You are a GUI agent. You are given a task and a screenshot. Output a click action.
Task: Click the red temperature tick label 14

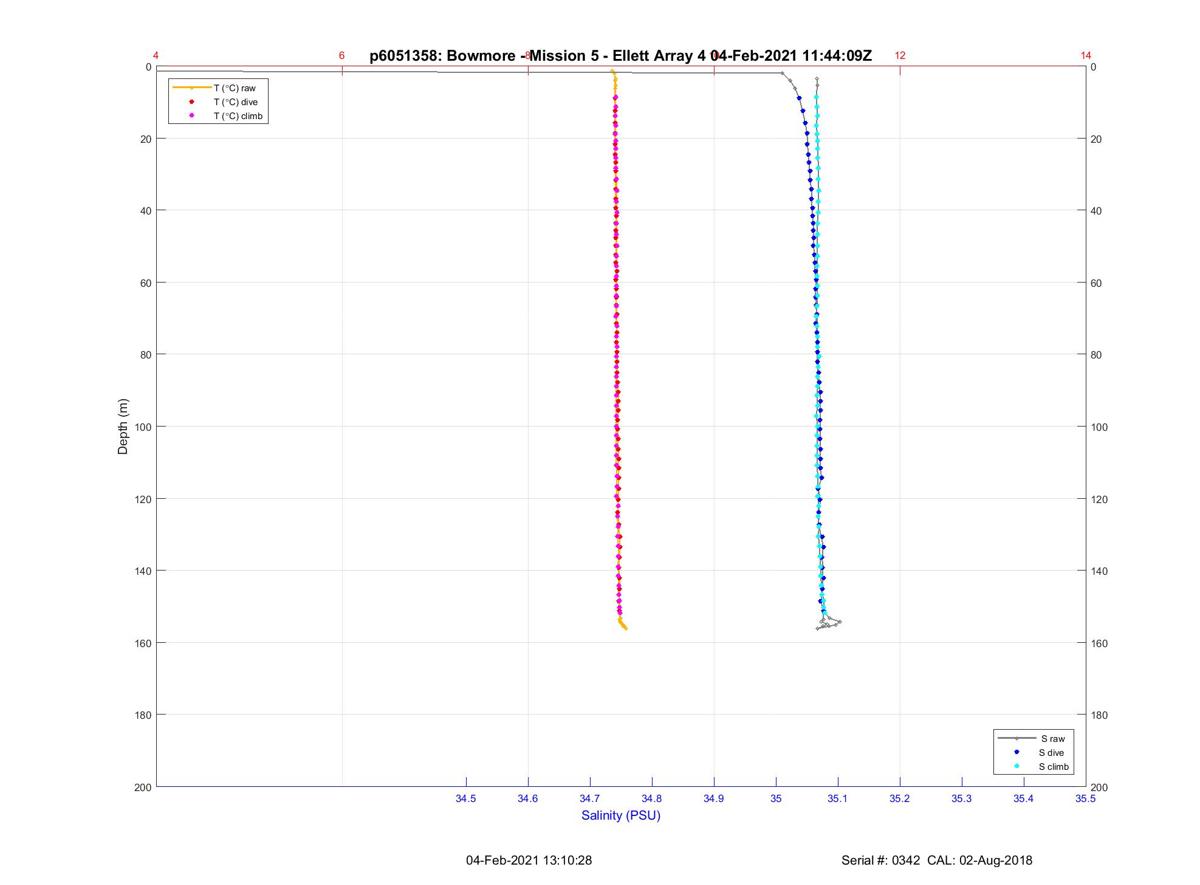click(x=1086, y=56)
